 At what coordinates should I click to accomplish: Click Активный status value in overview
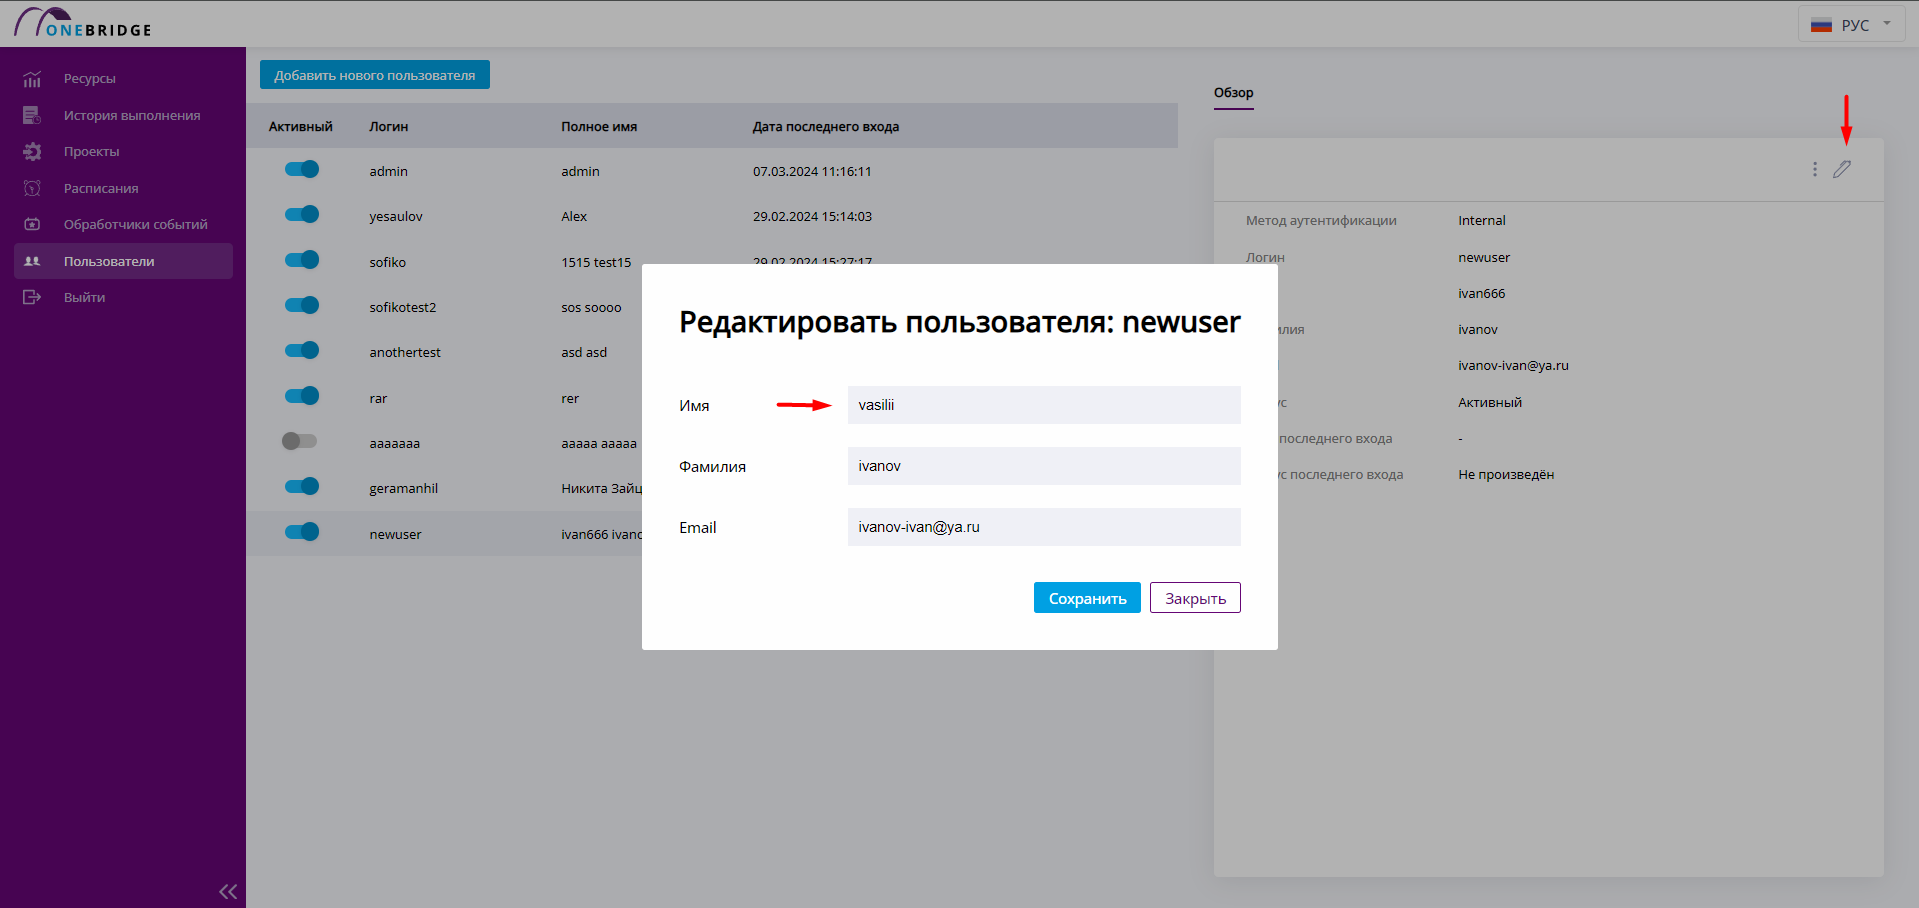[1490, 403]
